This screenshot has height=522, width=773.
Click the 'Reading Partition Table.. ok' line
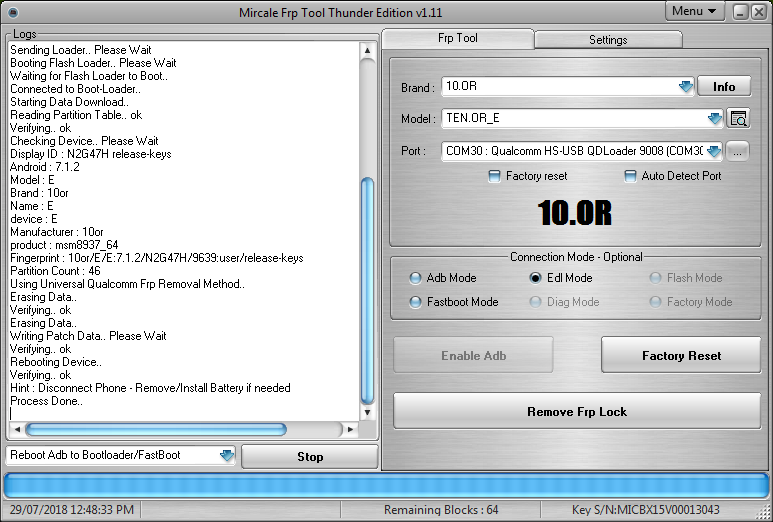pos(76,115)
